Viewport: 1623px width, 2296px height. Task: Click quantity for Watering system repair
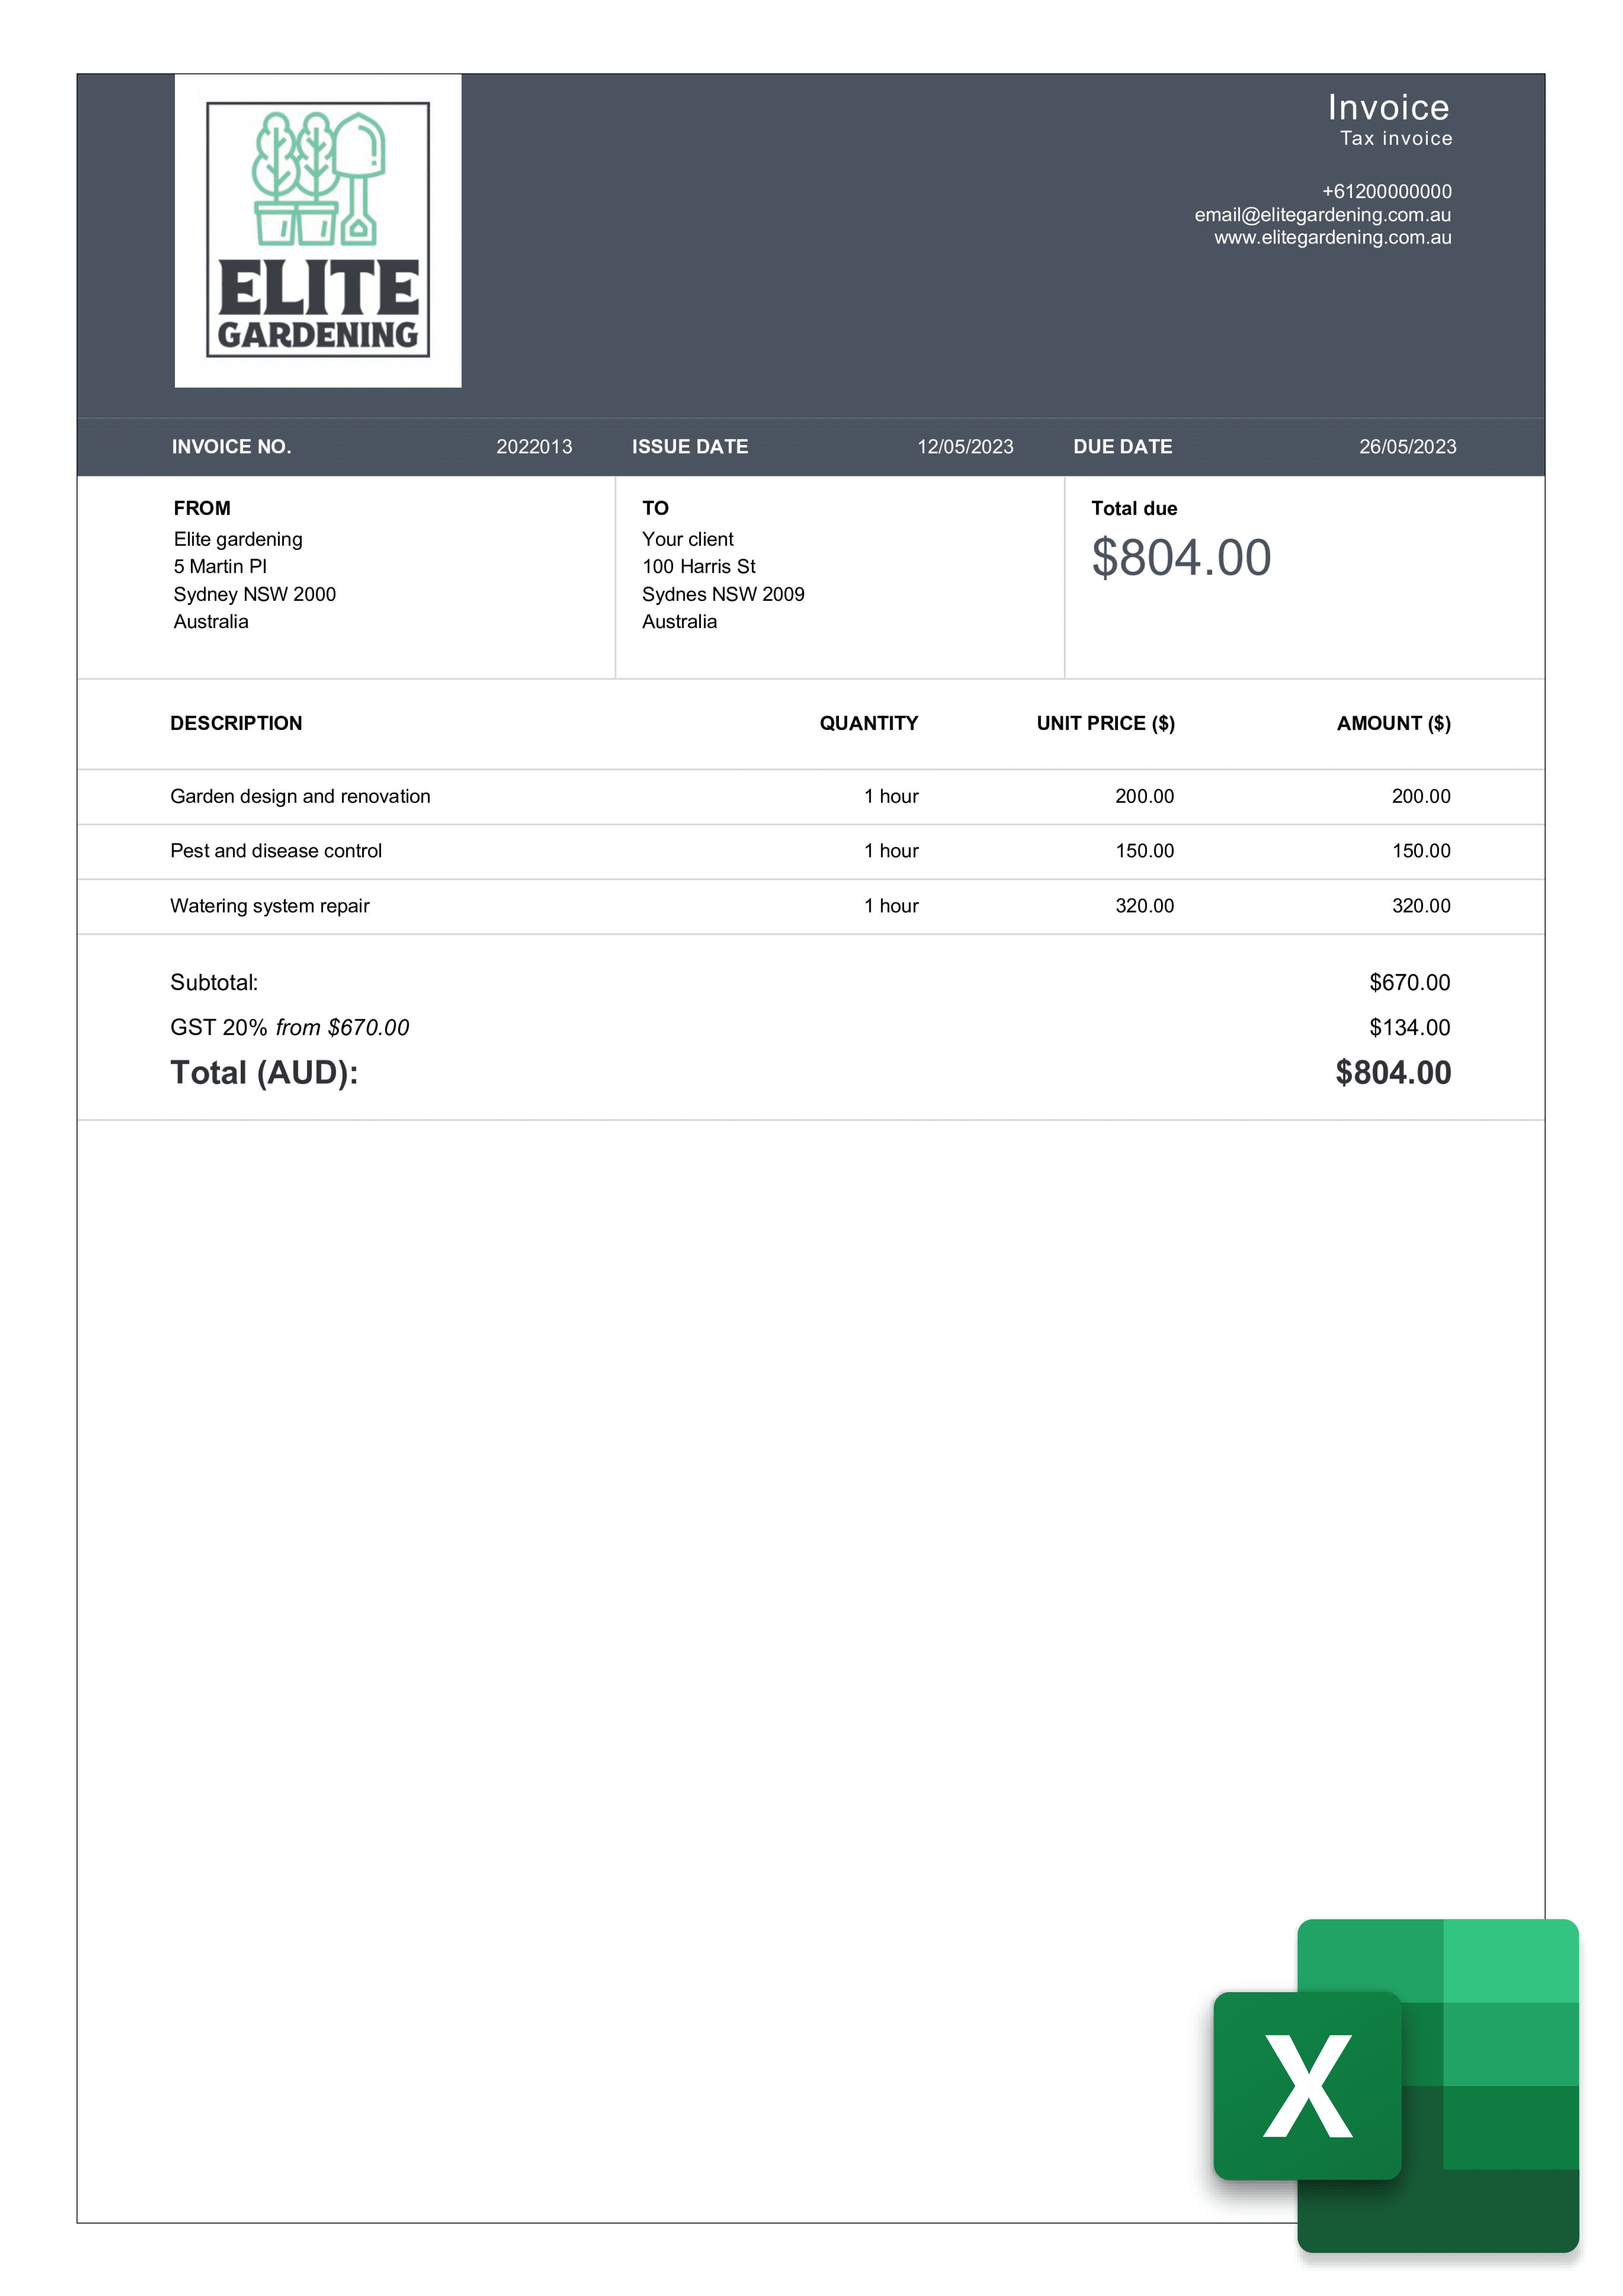pos(891,906)
